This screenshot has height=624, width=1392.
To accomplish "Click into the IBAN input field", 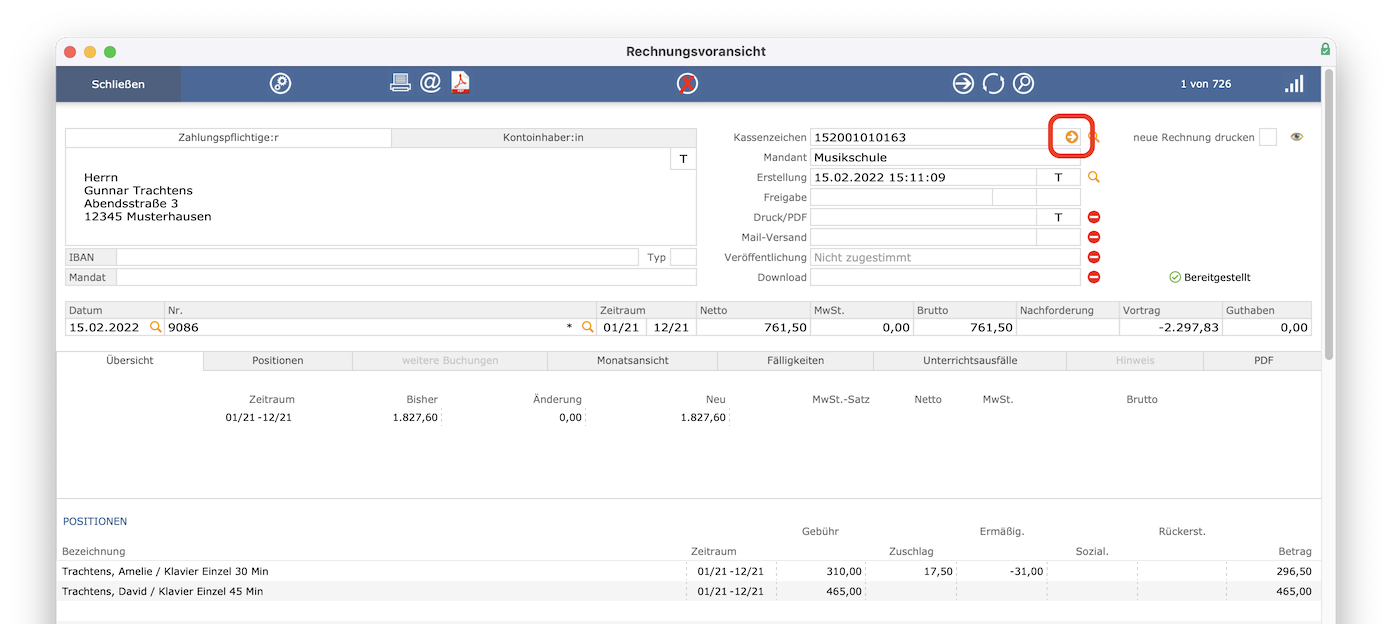I will coord(377,257).
